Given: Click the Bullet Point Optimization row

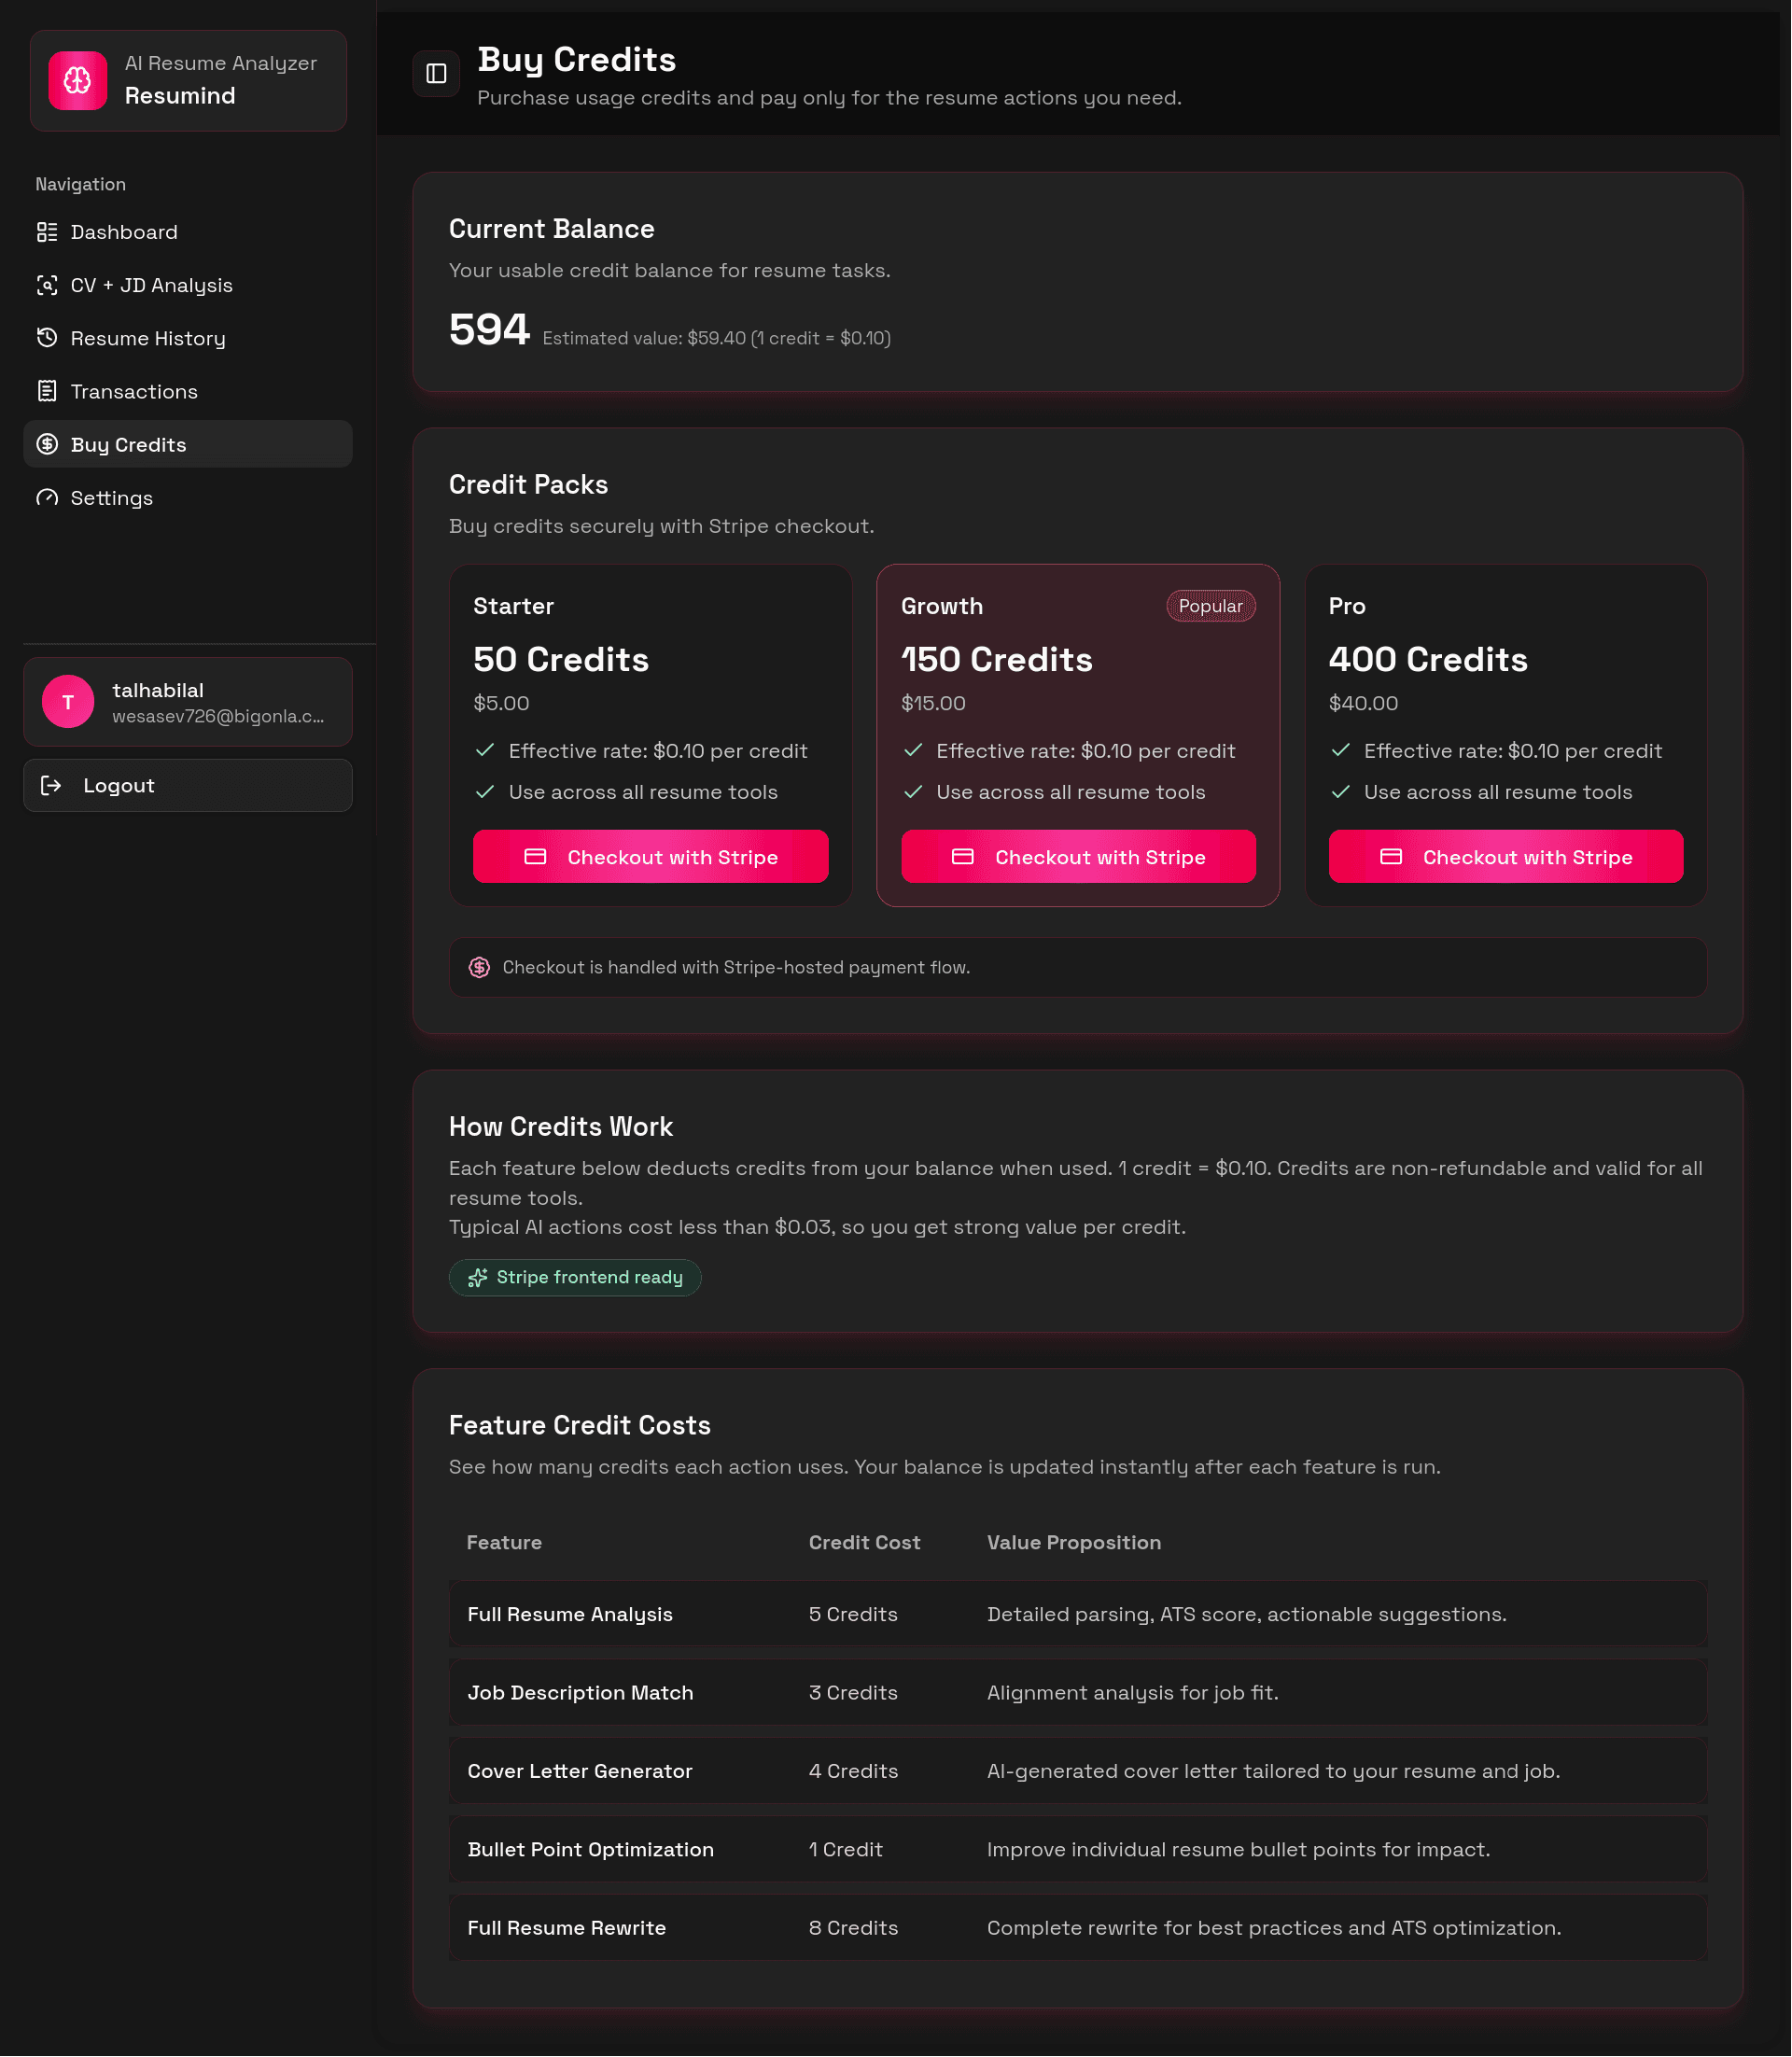Looking at the screenshot, I should 1078,1850.
